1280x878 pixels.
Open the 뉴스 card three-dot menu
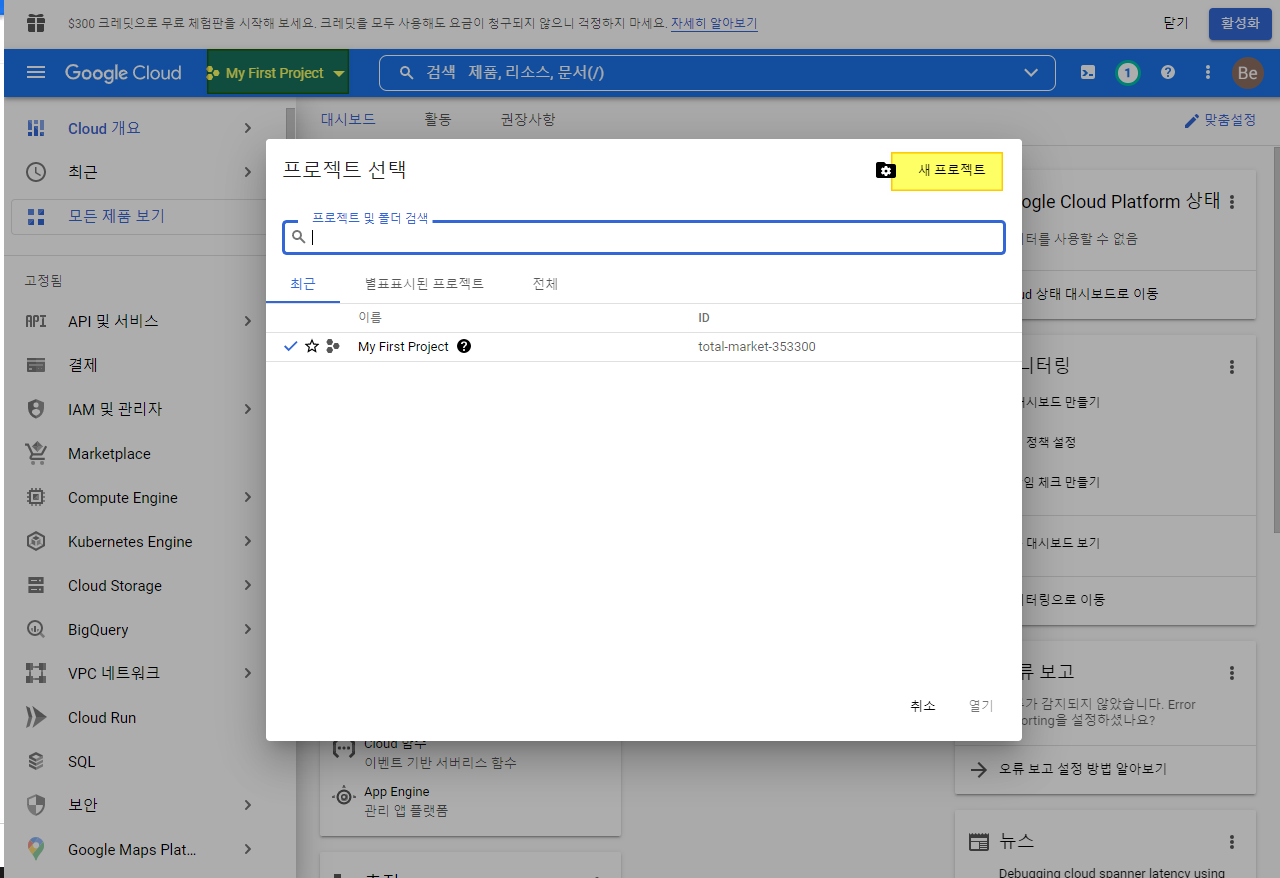pos(1232,842)
